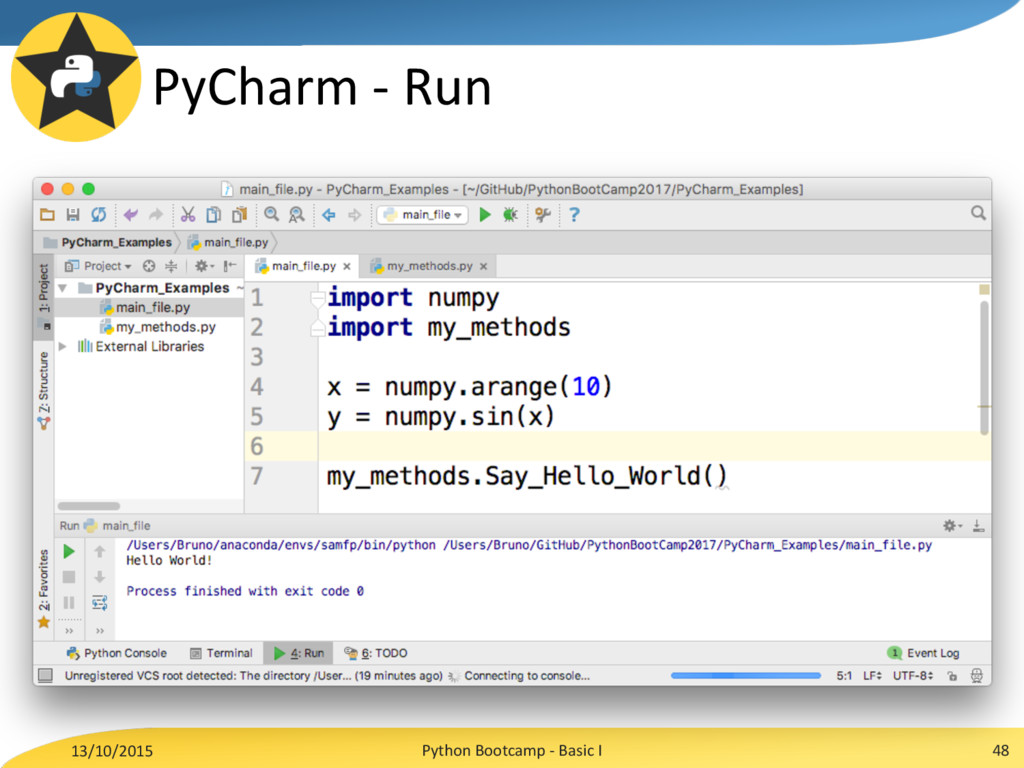Viewport: 1024px width, 768px height.
Task: Click the editor vertical scrollbar
Action: pos(984,368)
